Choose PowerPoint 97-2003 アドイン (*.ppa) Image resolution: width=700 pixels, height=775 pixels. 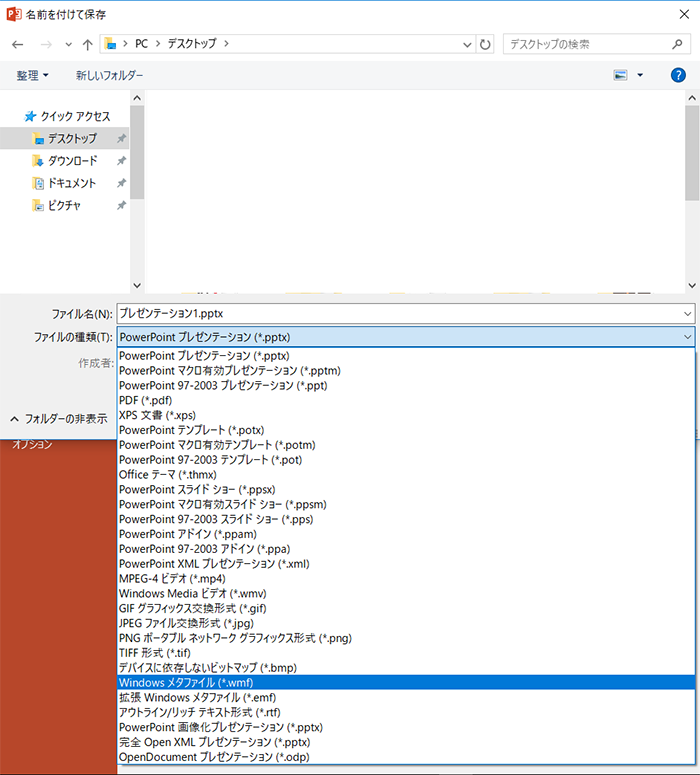(406, 549)
